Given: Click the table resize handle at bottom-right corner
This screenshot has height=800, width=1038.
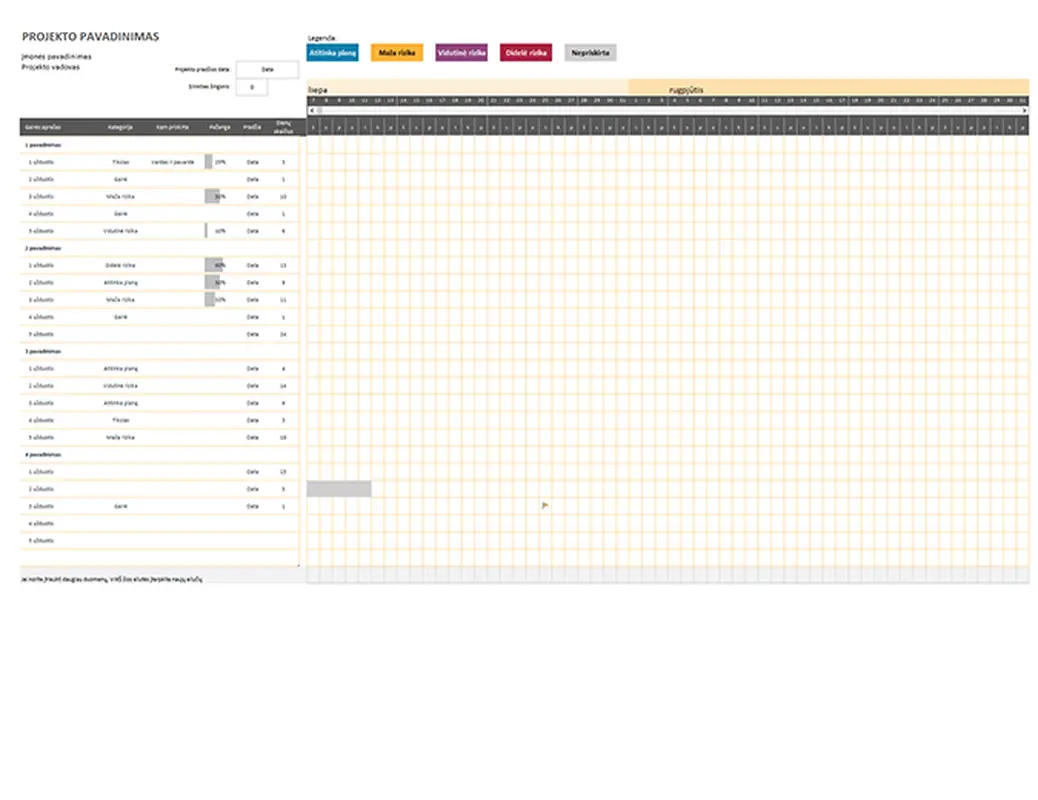Looking at the screenshot, I should click(298, 566).
